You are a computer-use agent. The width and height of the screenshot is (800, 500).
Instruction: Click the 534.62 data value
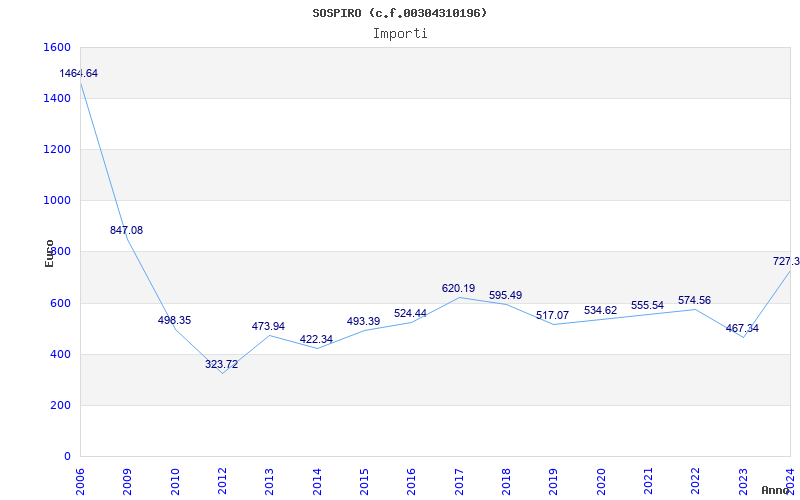(x=601, y=310)
